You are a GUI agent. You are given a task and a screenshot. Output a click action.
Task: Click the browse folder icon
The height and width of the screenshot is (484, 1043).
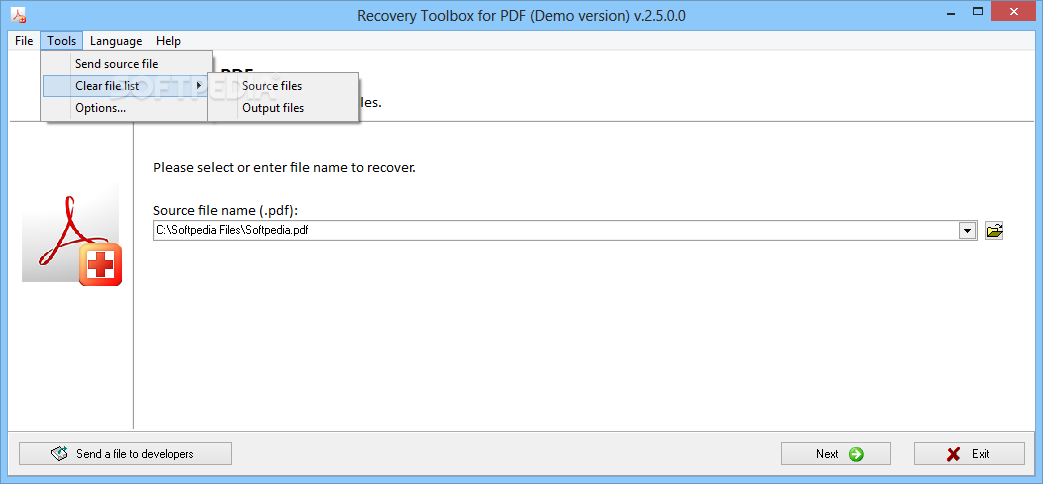pos(994,231)
